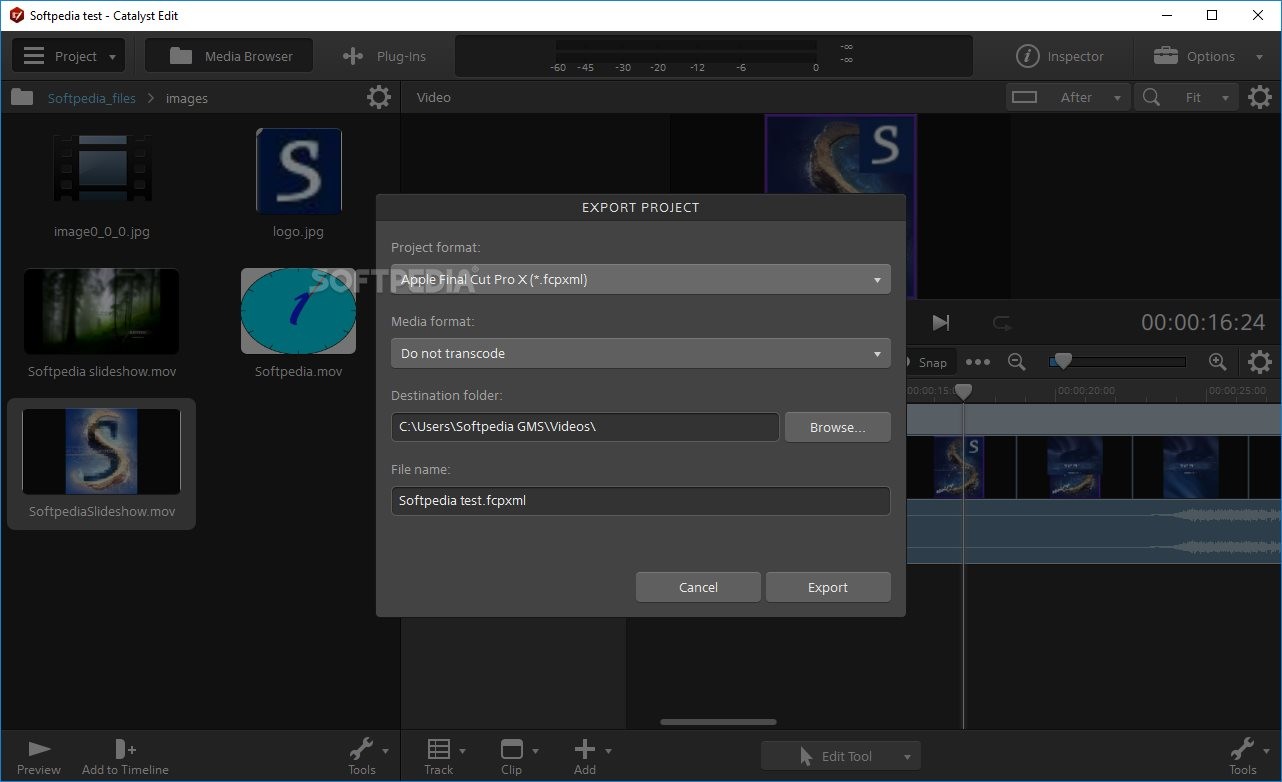Click the playhead marker on the ruler
The width and height of the screenshot is (1282, 782).
pos(963,392)
